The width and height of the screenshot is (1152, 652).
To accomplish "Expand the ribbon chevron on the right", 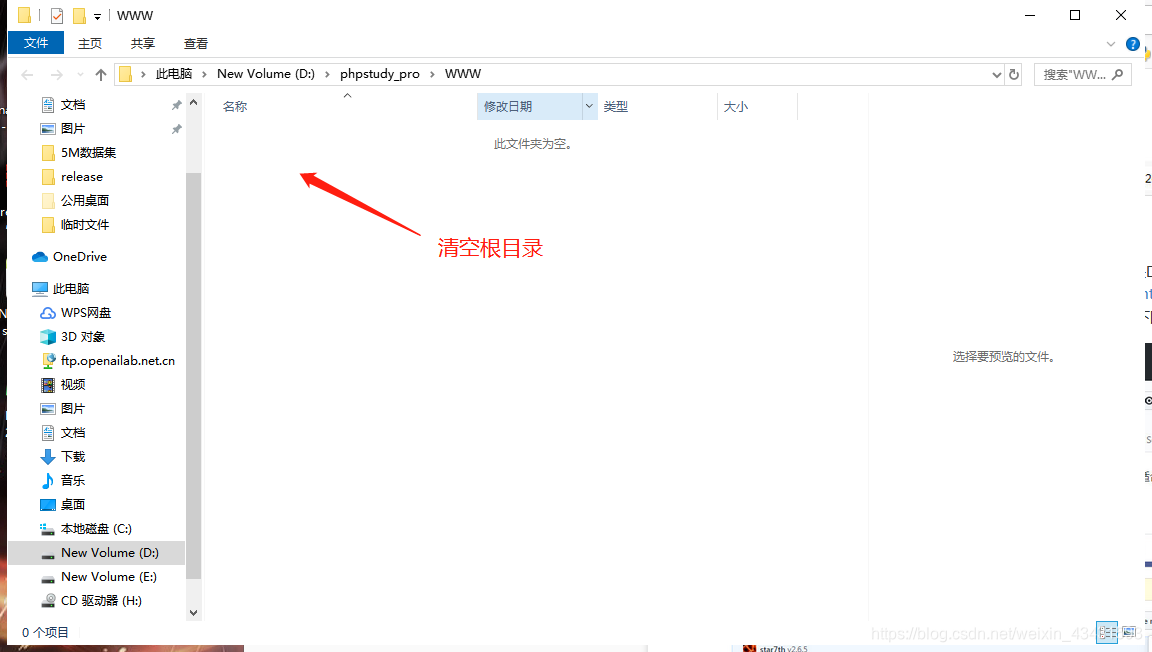I will [x=1110, y=43].
